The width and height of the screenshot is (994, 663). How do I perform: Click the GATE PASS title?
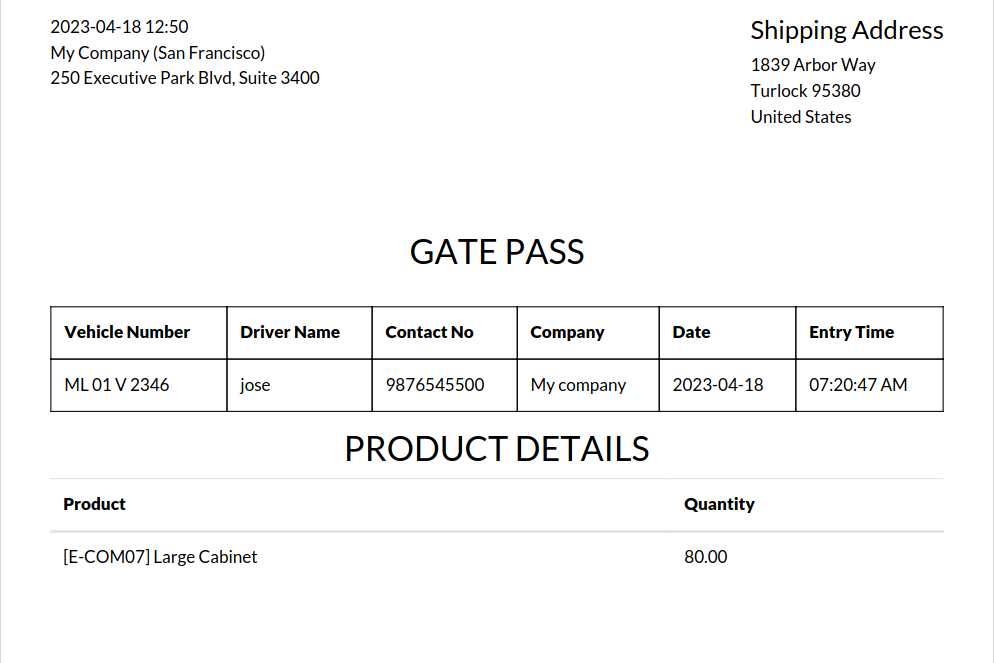tap(497, 252)
